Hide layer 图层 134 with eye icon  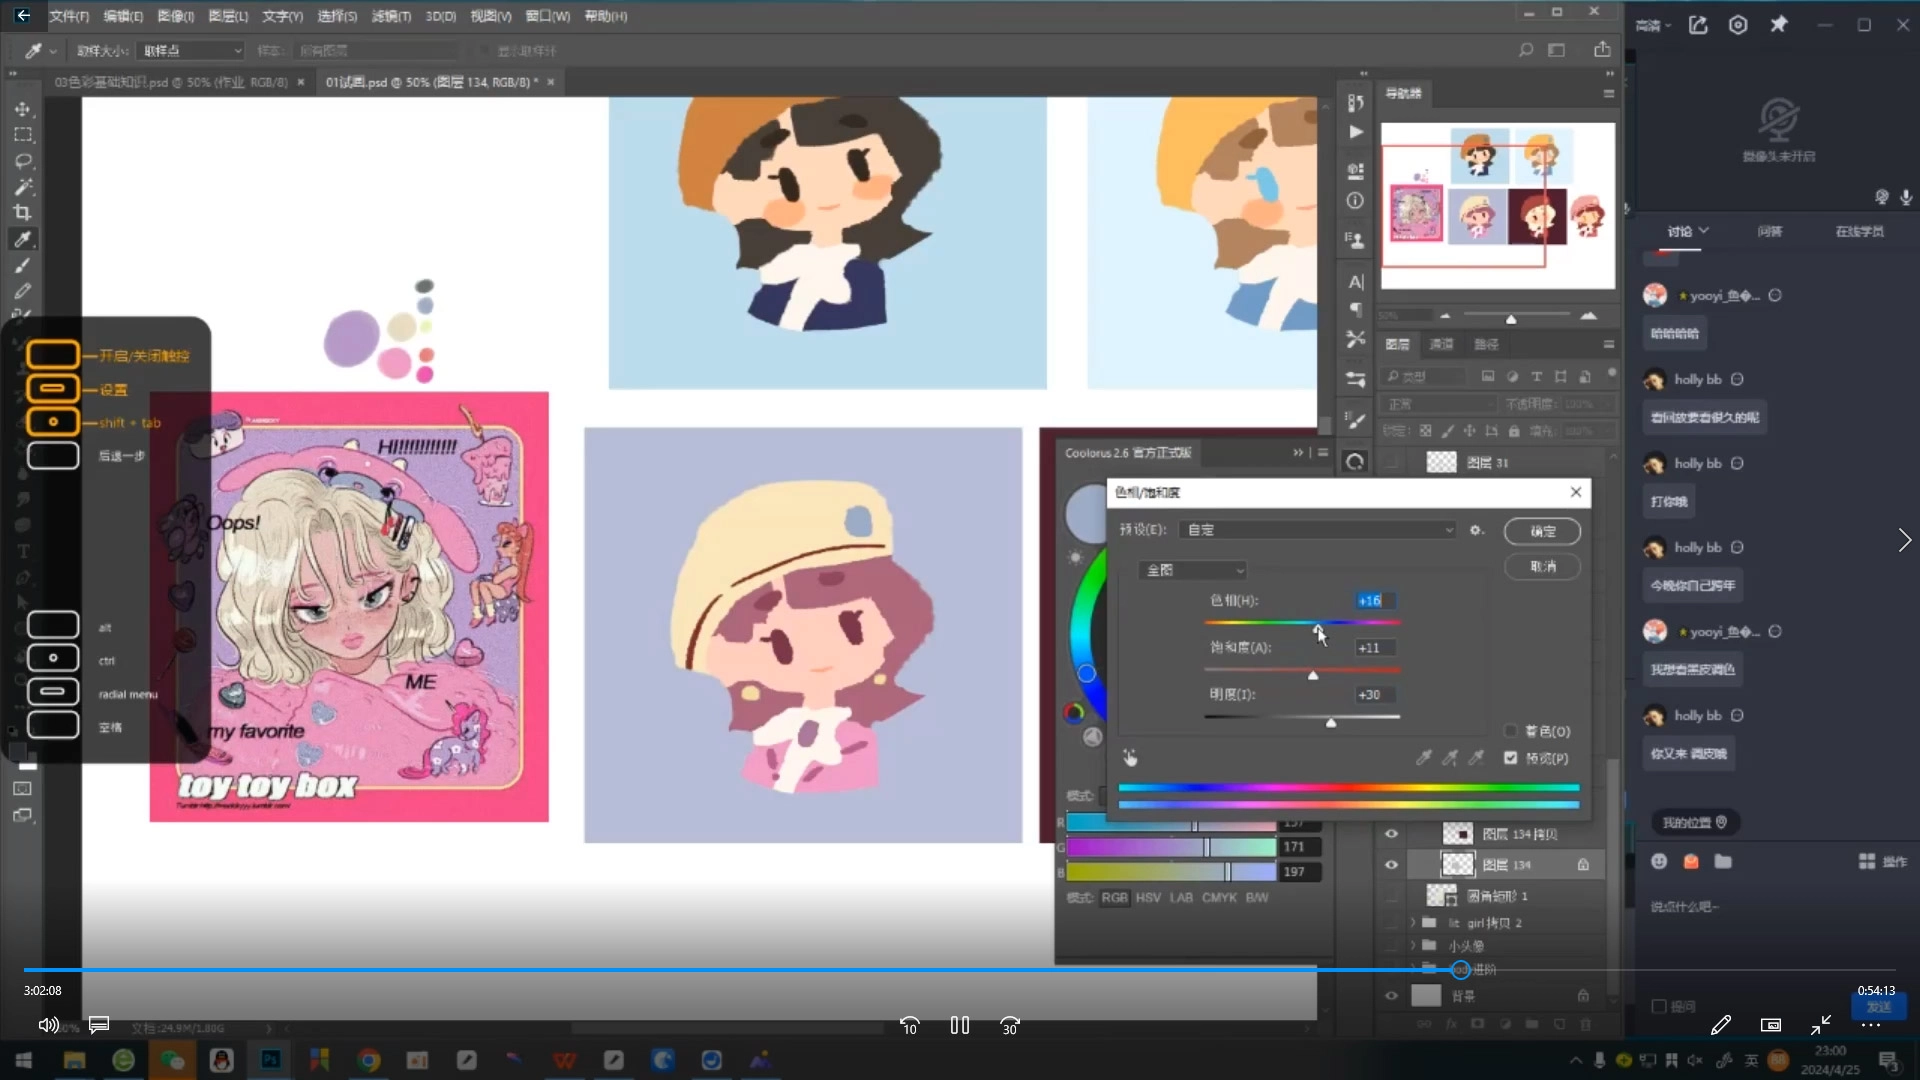[x=1391, y=864]
